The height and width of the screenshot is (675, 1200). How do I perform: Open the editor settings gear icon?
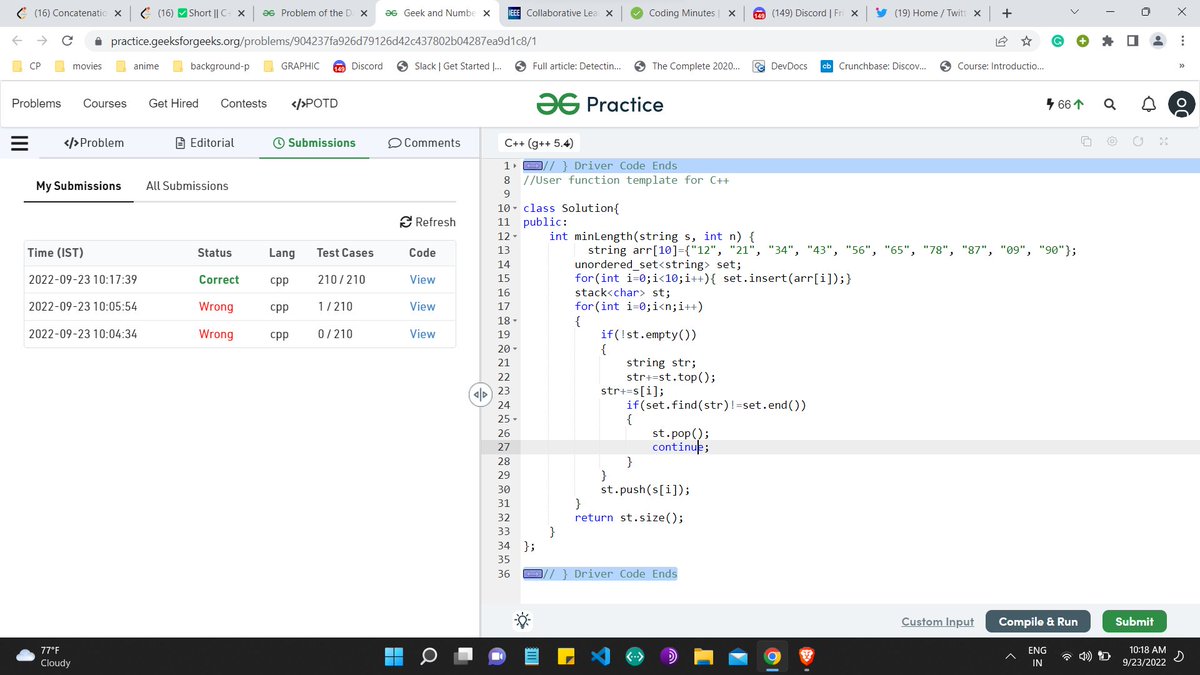pos(1112,143)
